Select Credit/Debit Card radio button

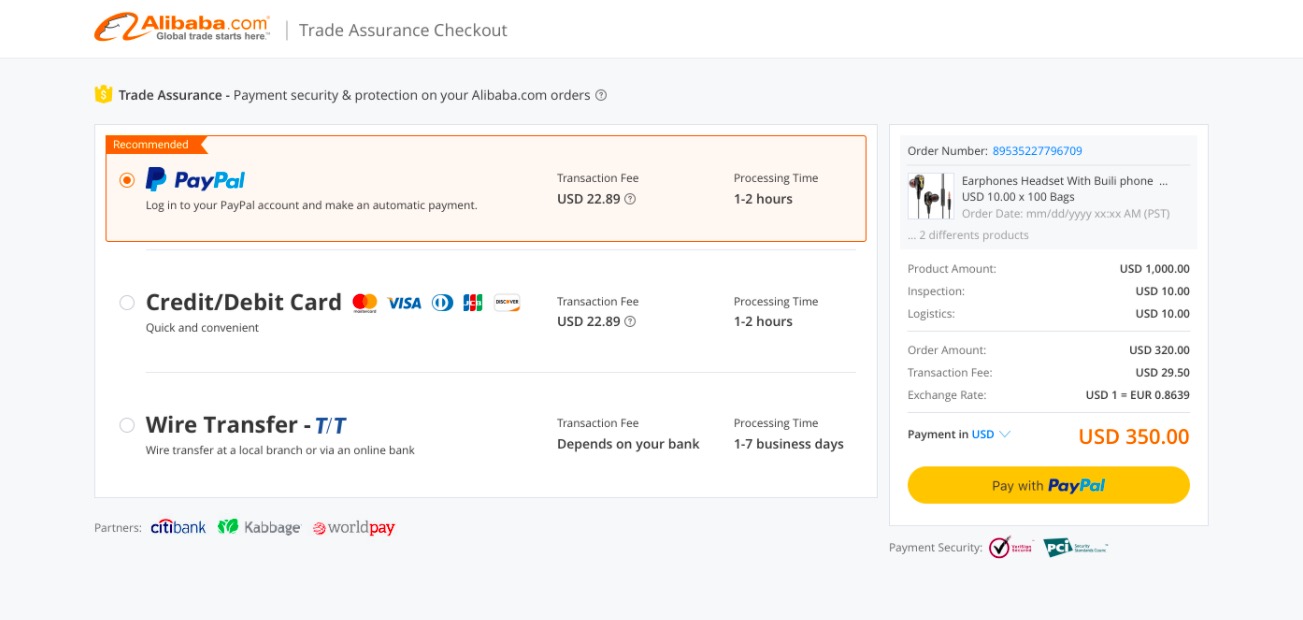point(127,302)
